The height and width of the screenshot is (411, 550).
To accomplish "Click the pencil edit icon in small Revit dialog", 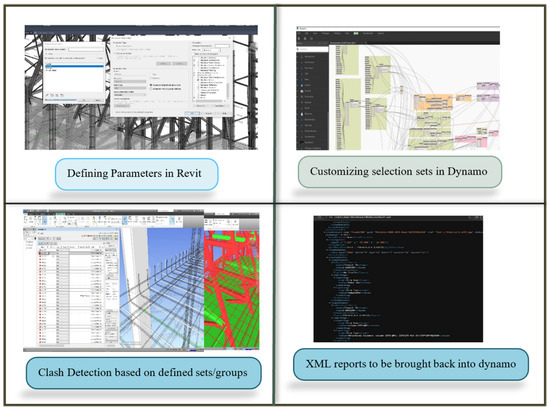I will tap(47, 95).
